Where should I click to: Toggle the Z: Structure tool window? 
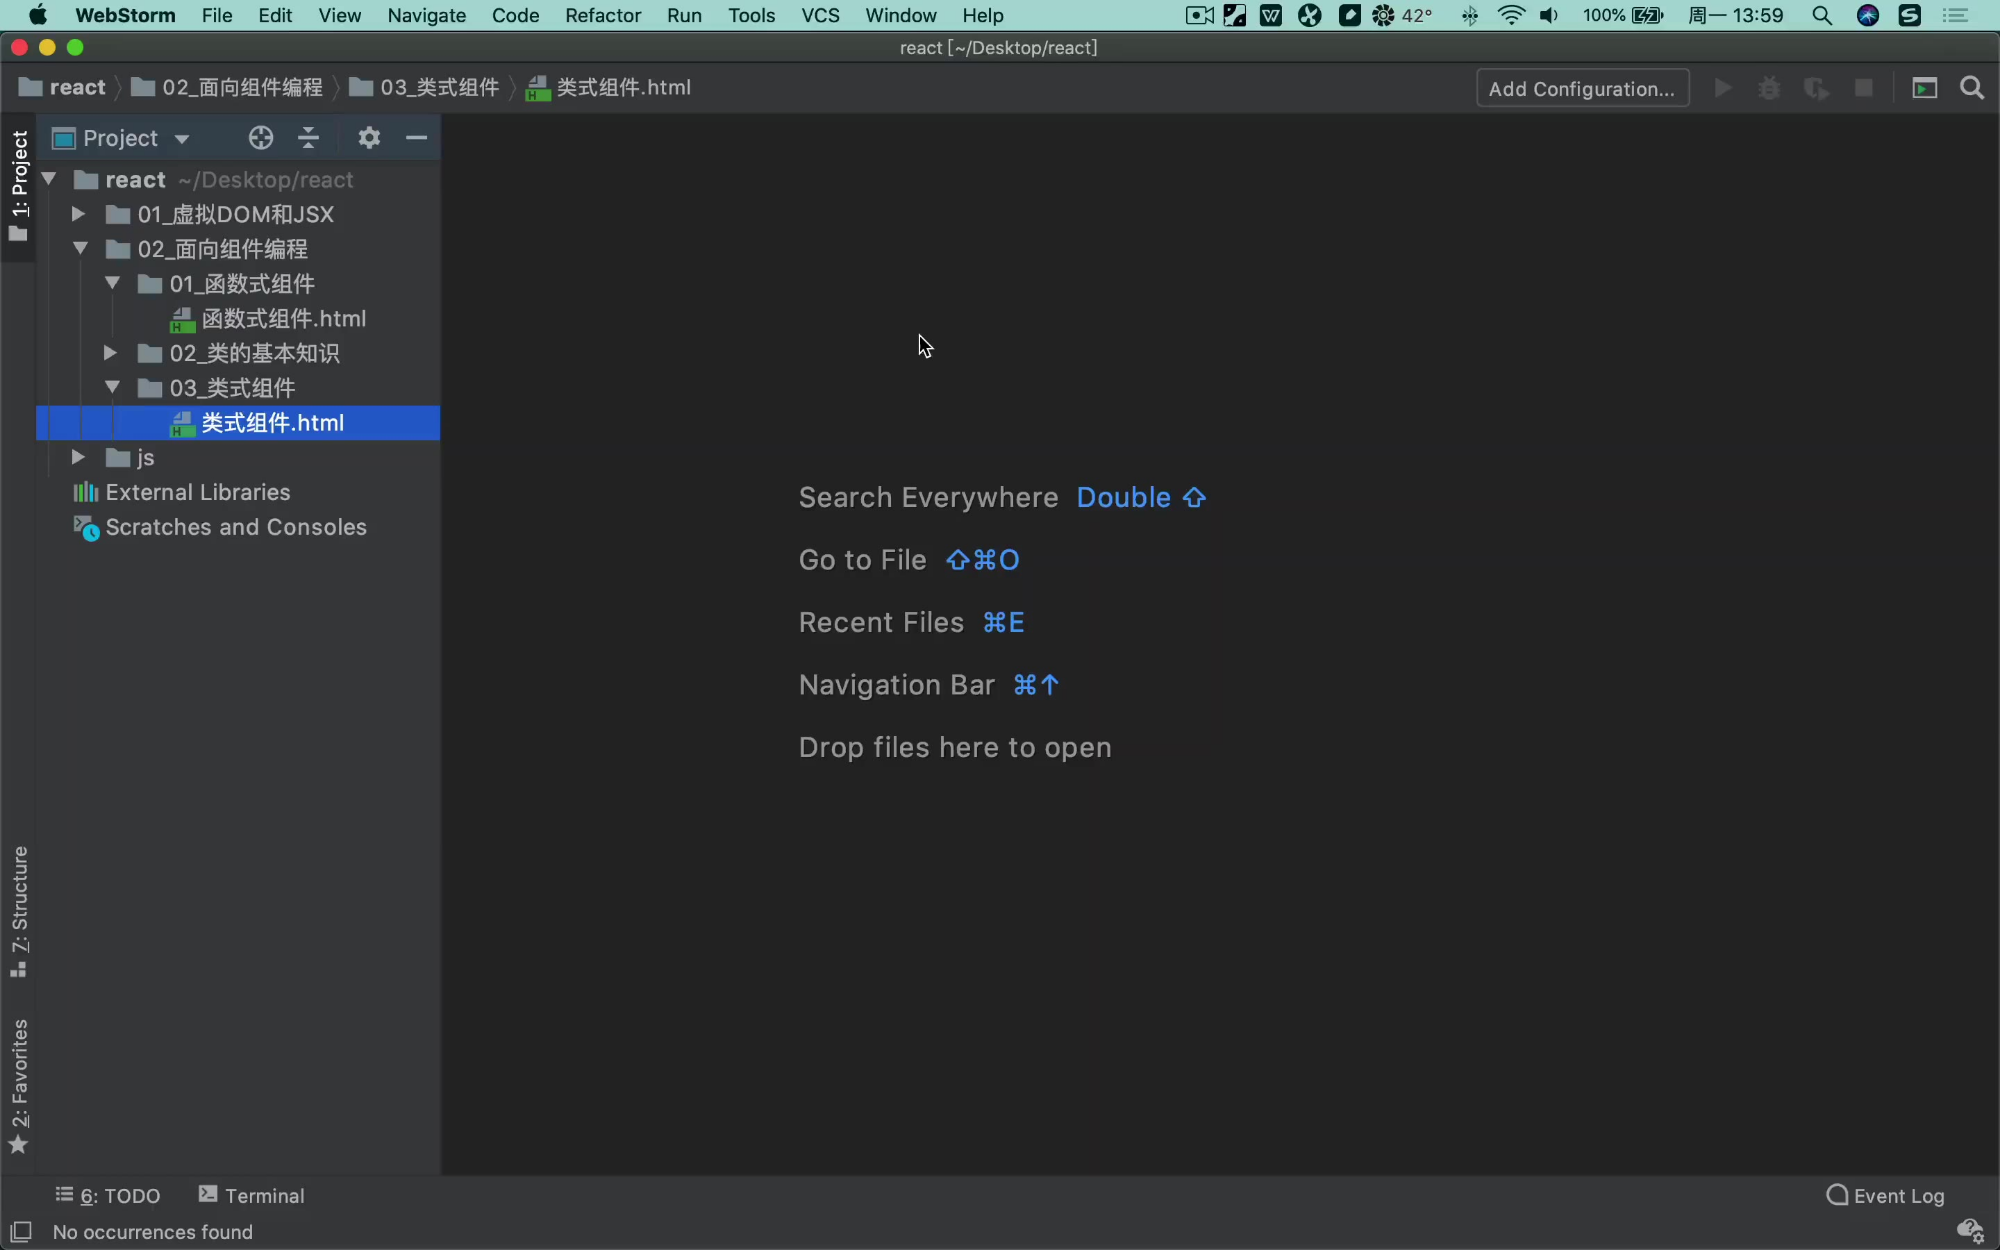tap(19, 910)
